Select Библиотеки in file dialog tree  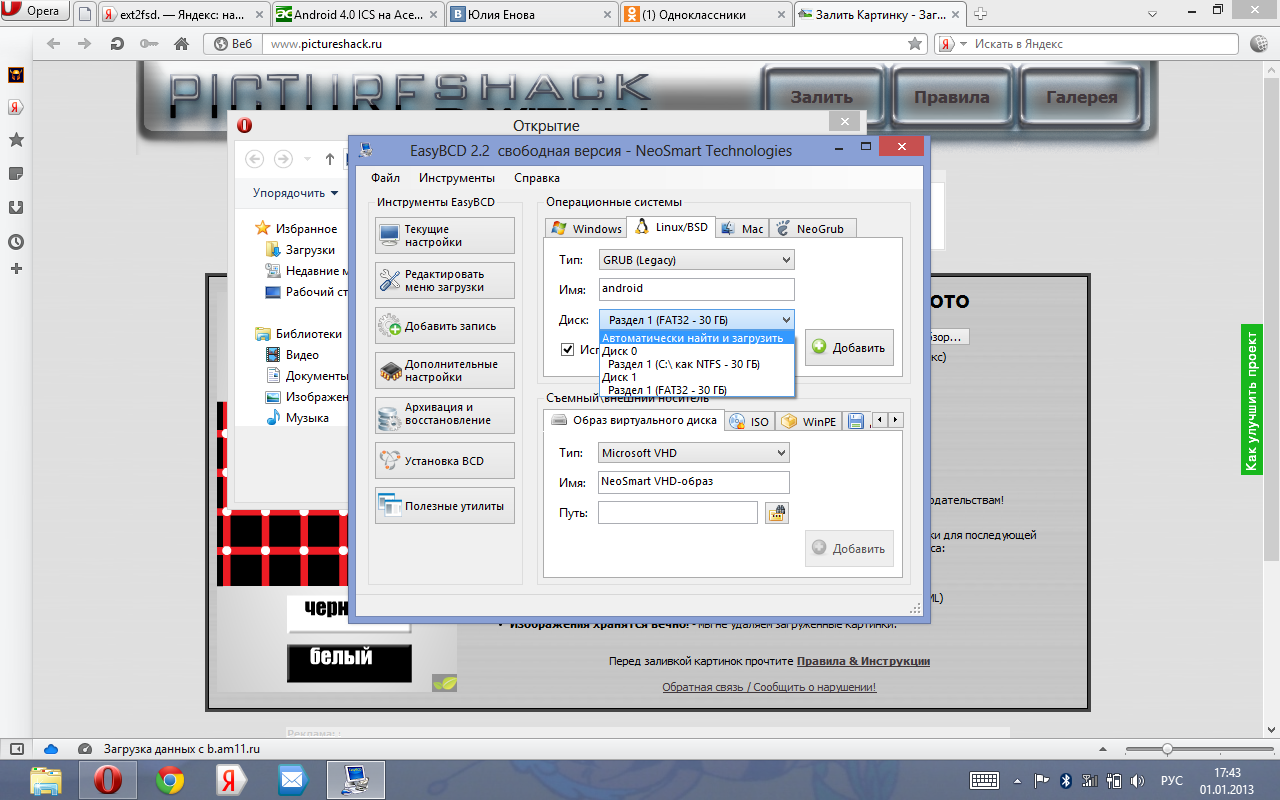(x=299, y=334)
